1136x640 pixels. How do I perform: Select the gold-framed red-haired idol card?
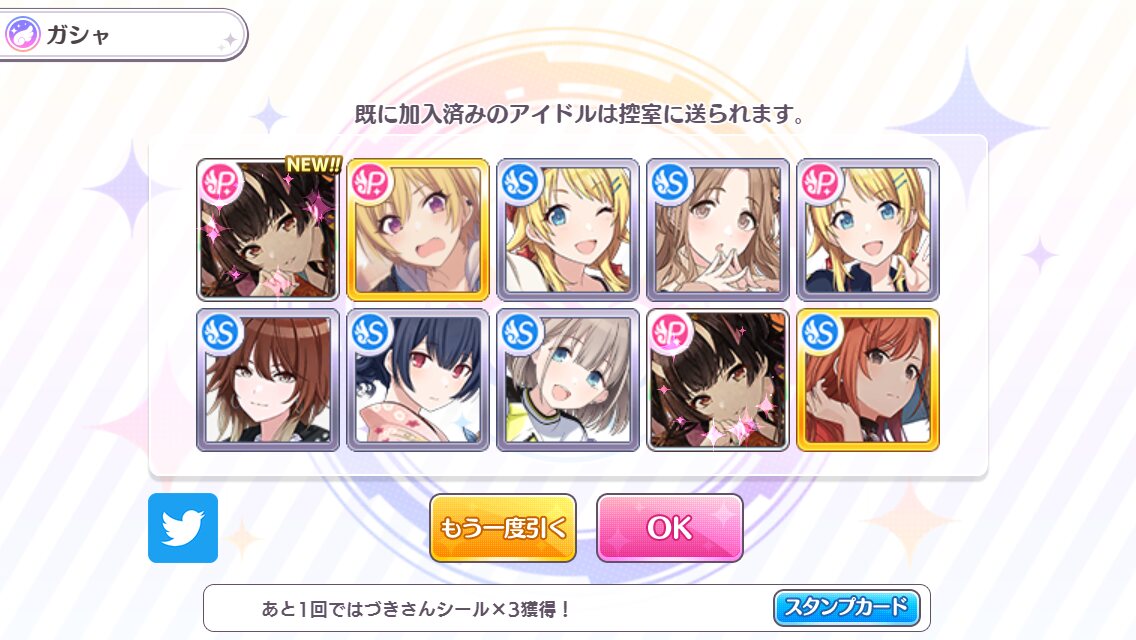[x=868, y=380]
